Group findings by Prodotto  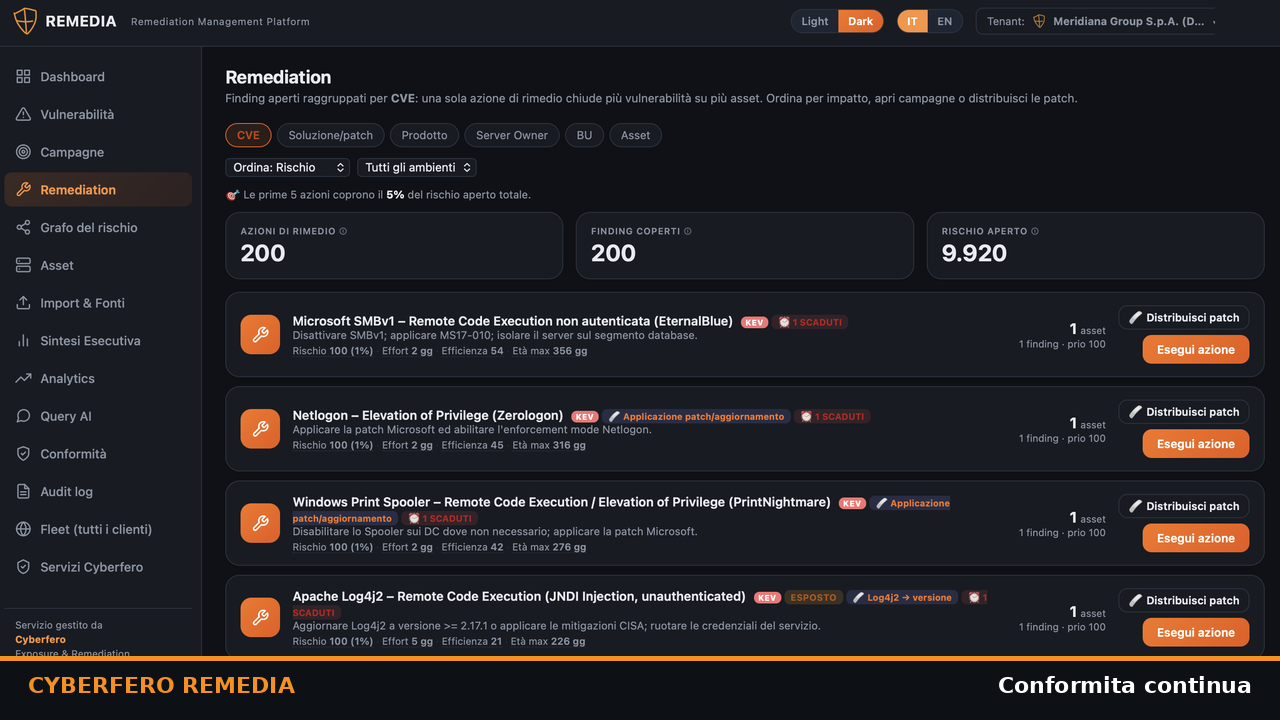pyautogui.click(x=425, y=135)
